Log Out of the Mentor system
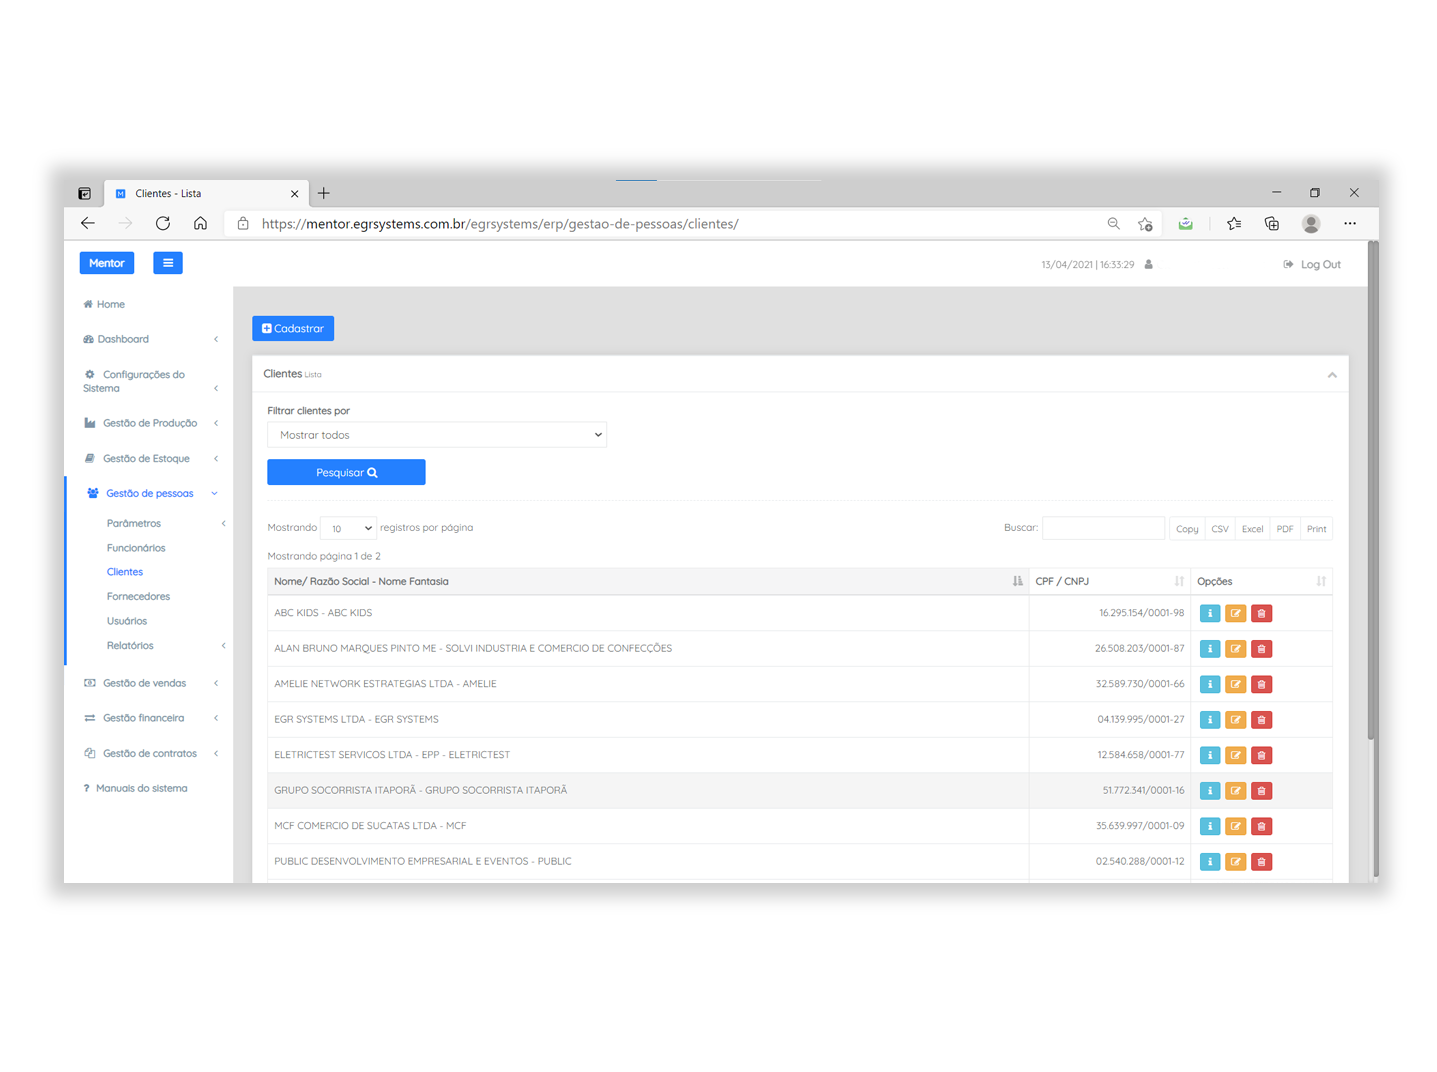The height and width of the screenshot is (1072, 1437). 1312,265
